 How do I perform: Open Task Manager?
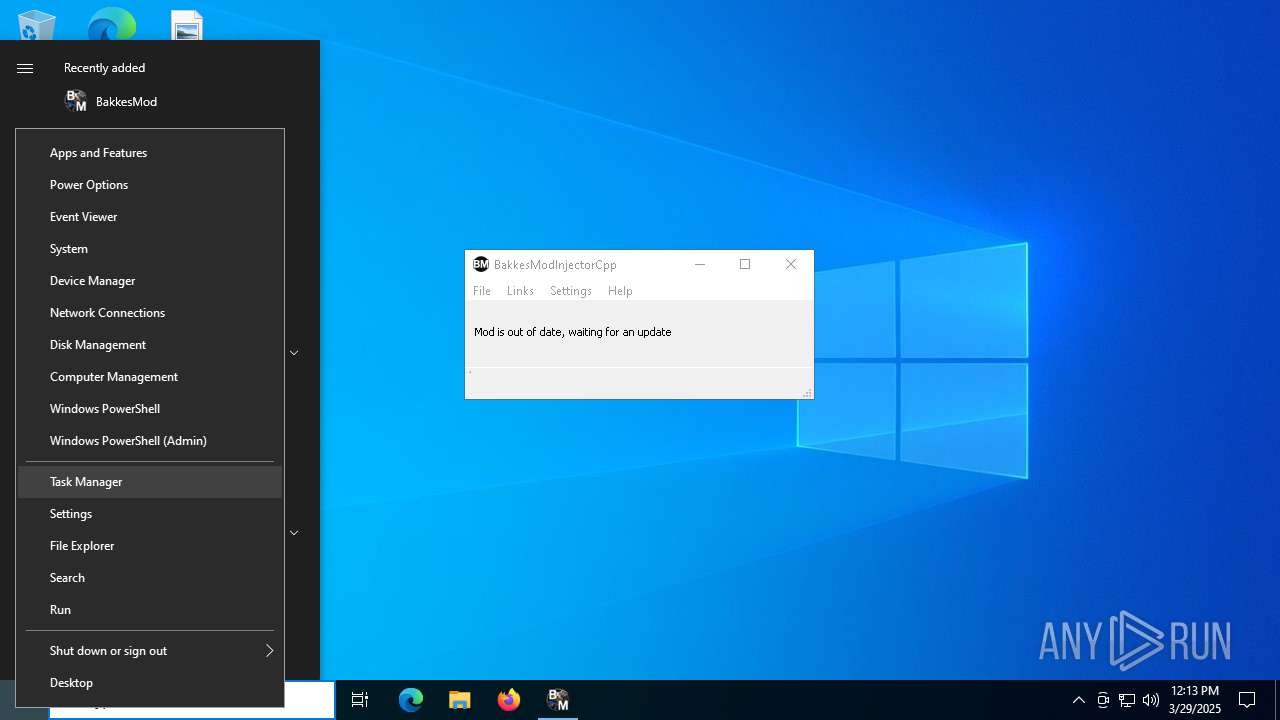tap(150, 482)
